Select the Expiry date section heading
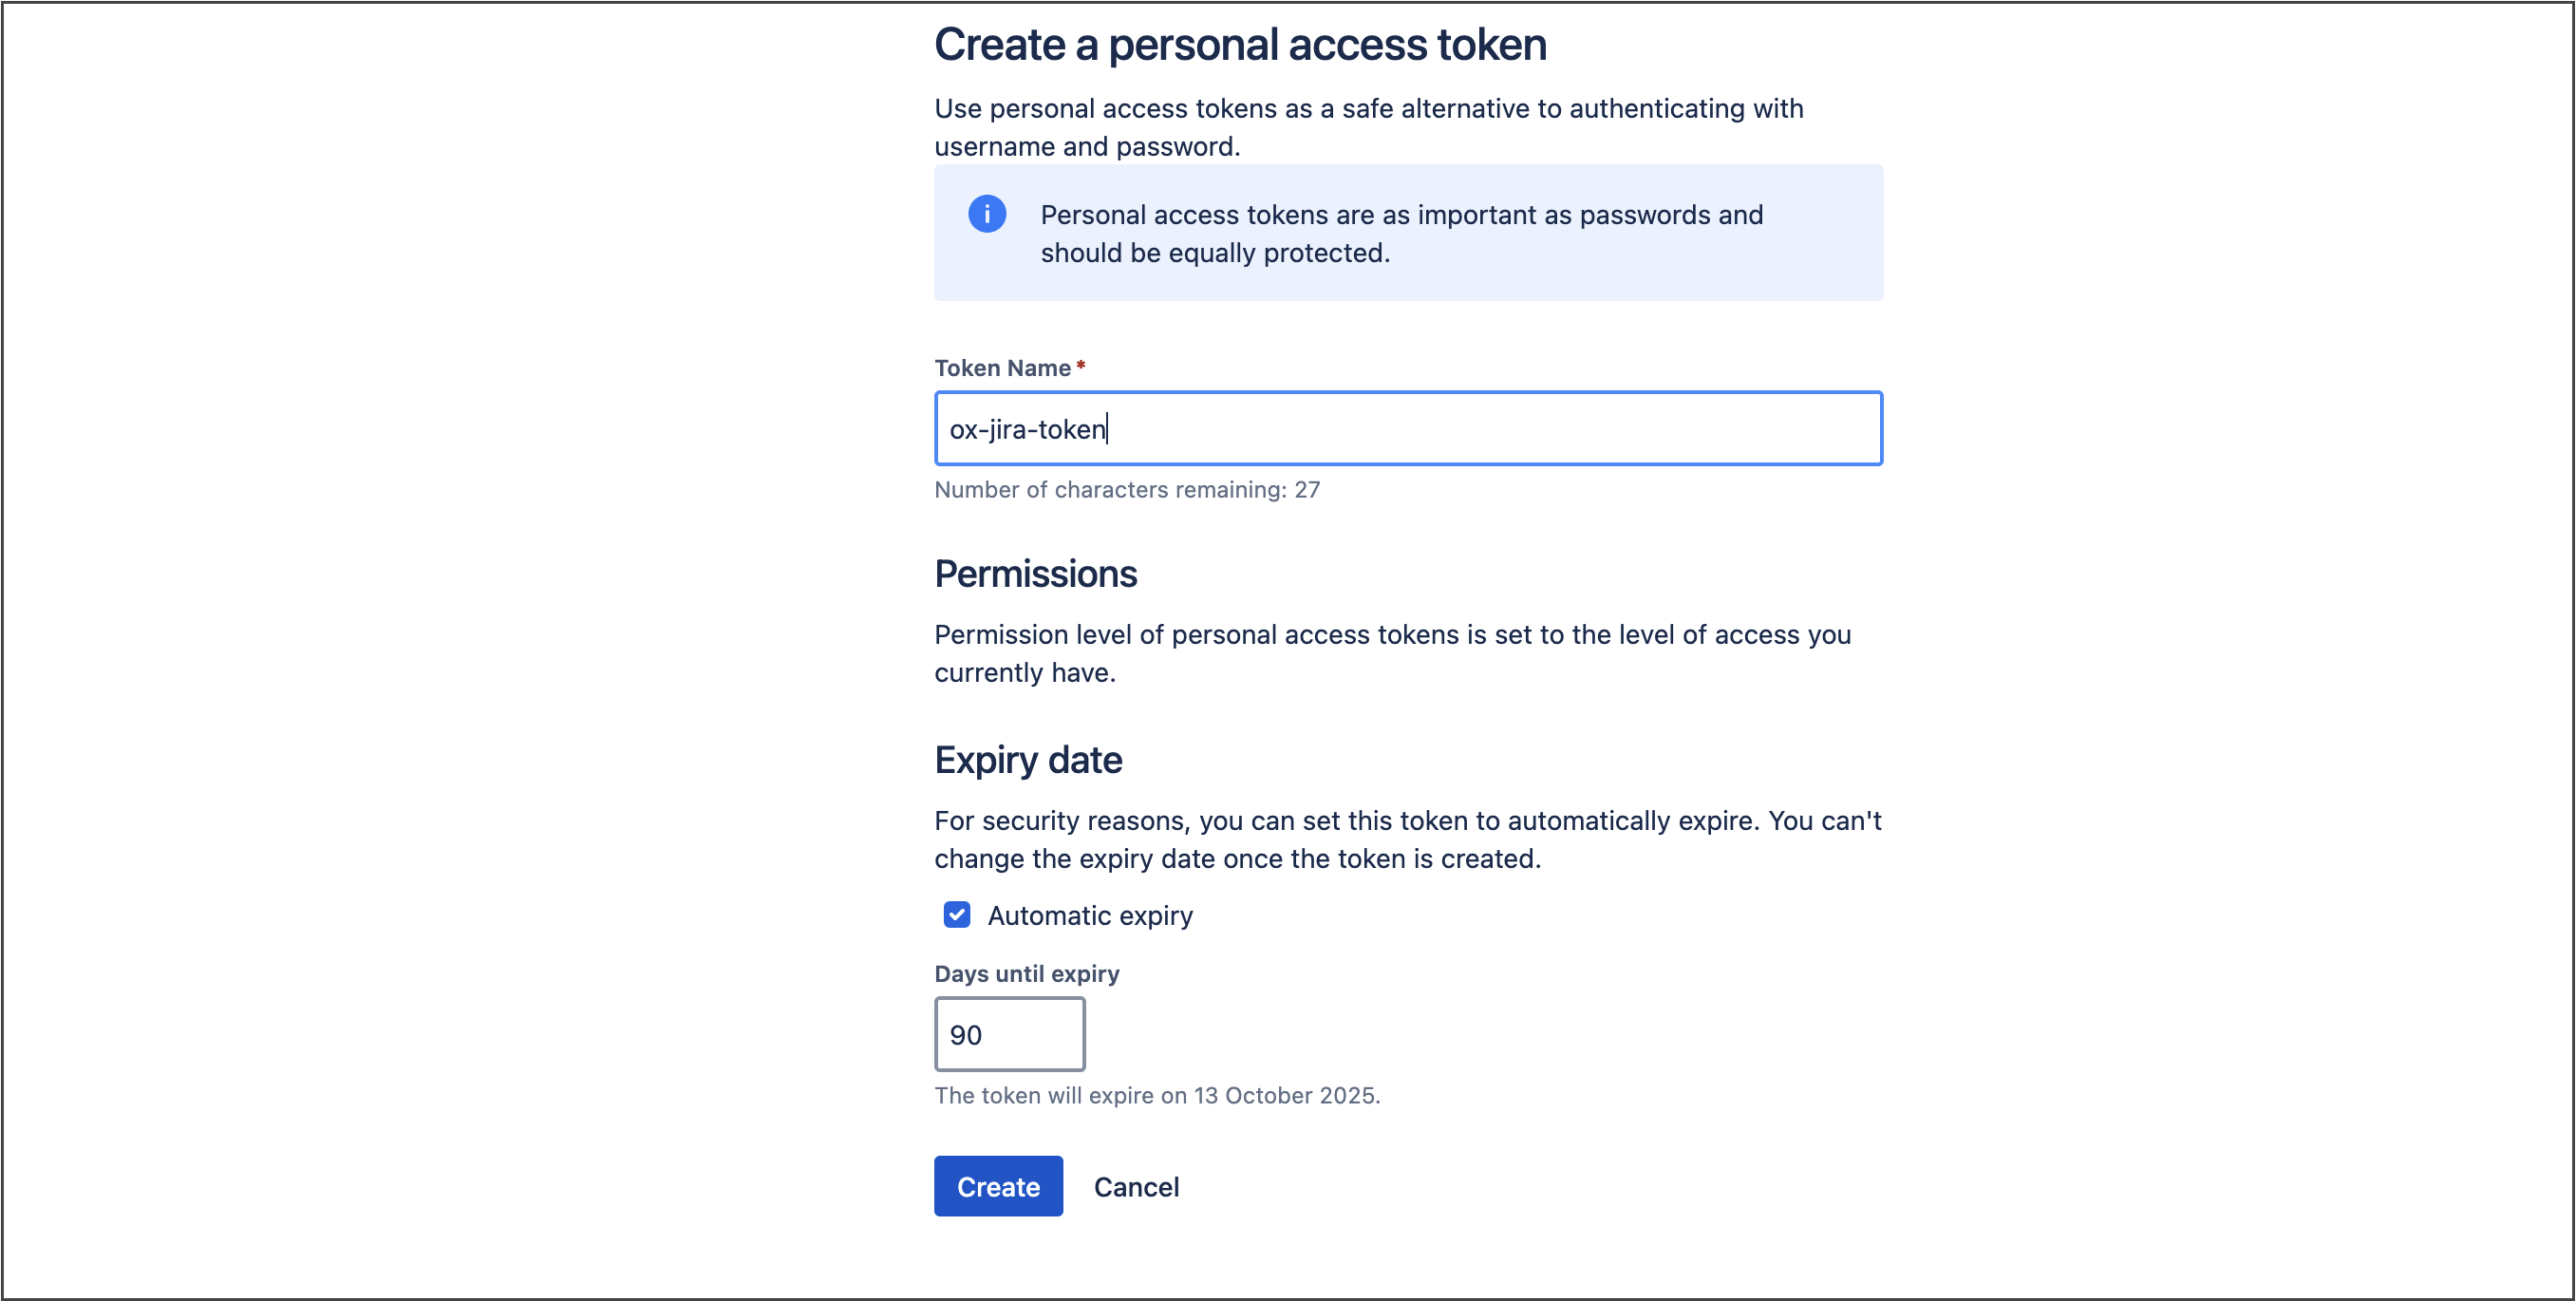 pos(1028,760)
